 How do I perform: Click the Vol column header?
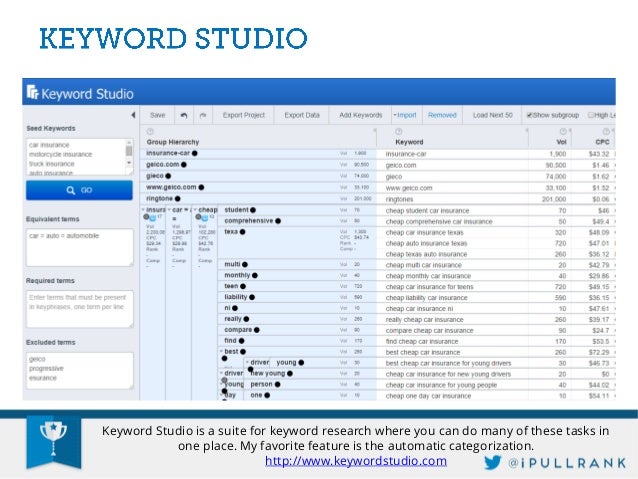pos(562,142)
